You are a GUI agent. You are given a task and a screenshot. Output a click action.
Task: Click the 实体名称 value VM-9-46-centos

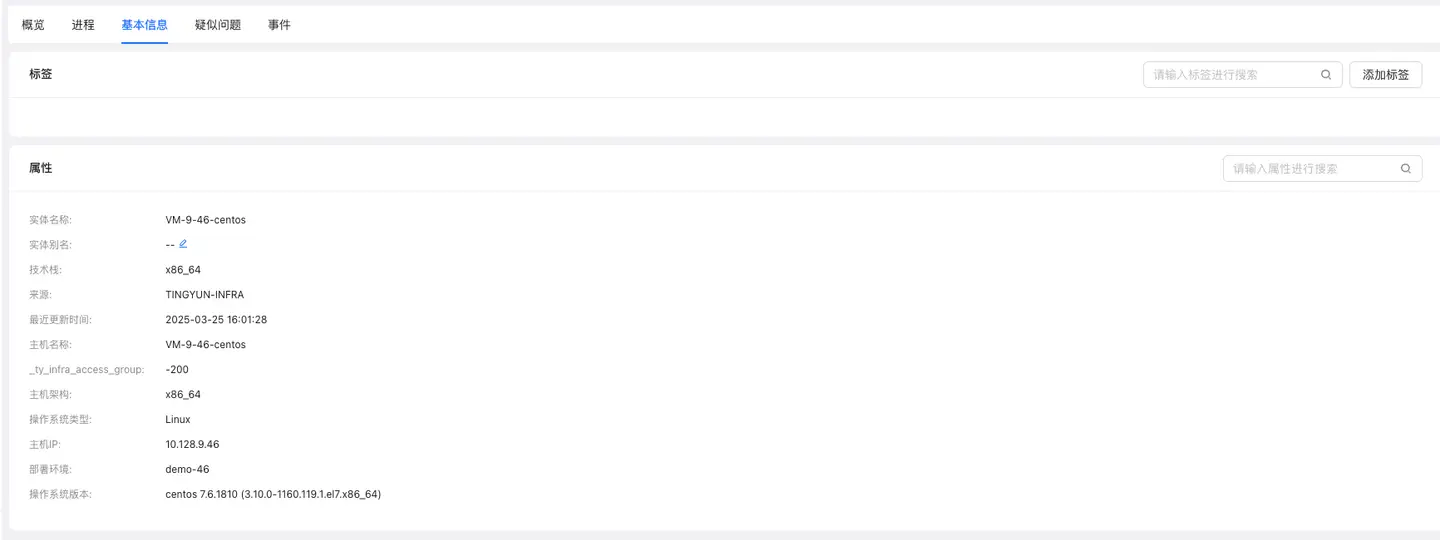click(205, 220)
